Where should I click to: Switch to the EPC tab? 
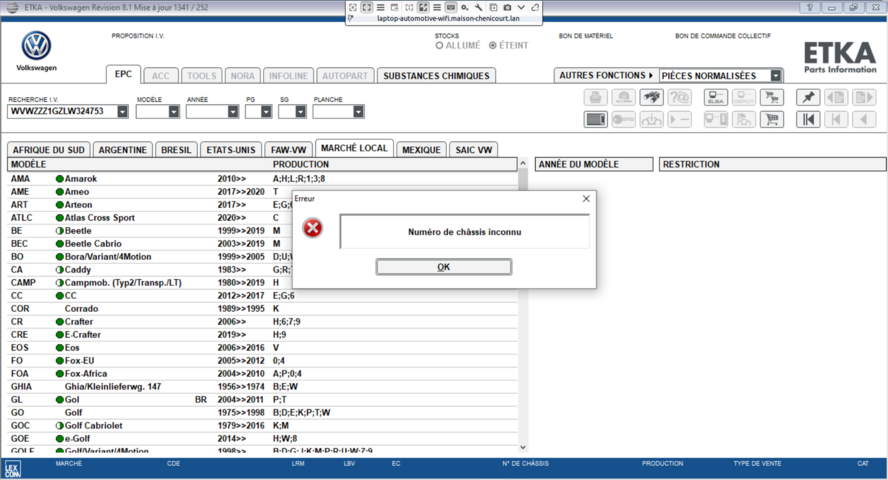[123, 74]
